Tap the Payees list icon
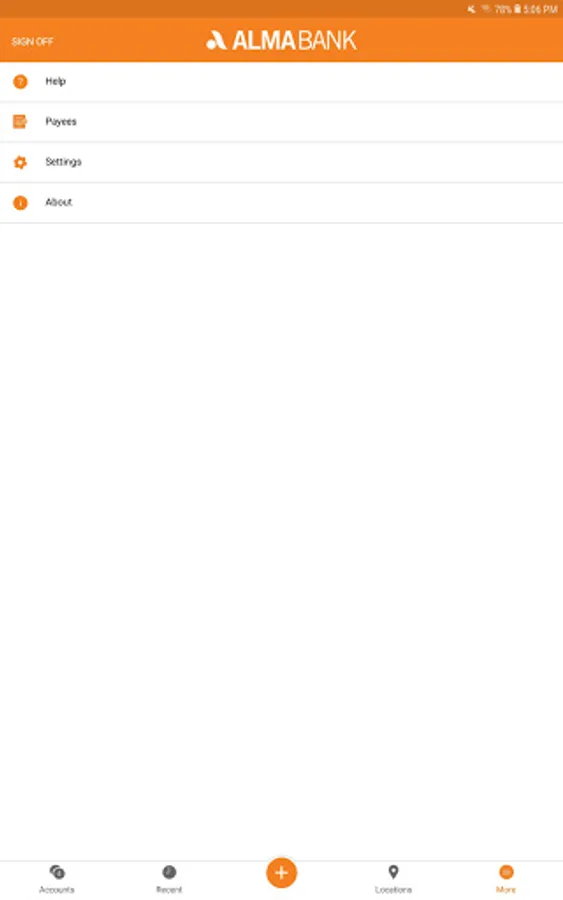This screenshot has height=900, width=563. click(x=20, y=122)
